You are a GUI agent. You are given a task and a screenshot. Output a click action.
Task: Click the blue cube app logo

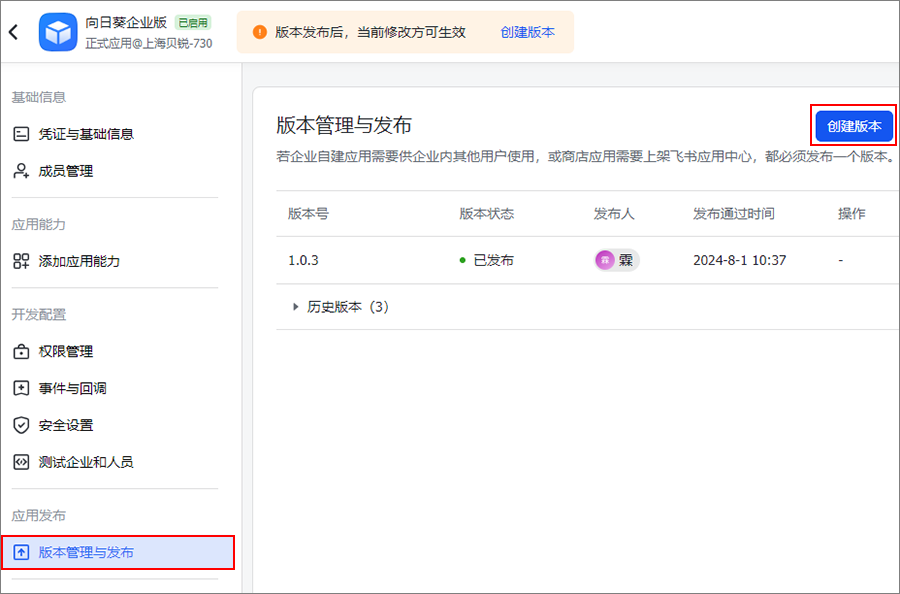pos(58,32)
